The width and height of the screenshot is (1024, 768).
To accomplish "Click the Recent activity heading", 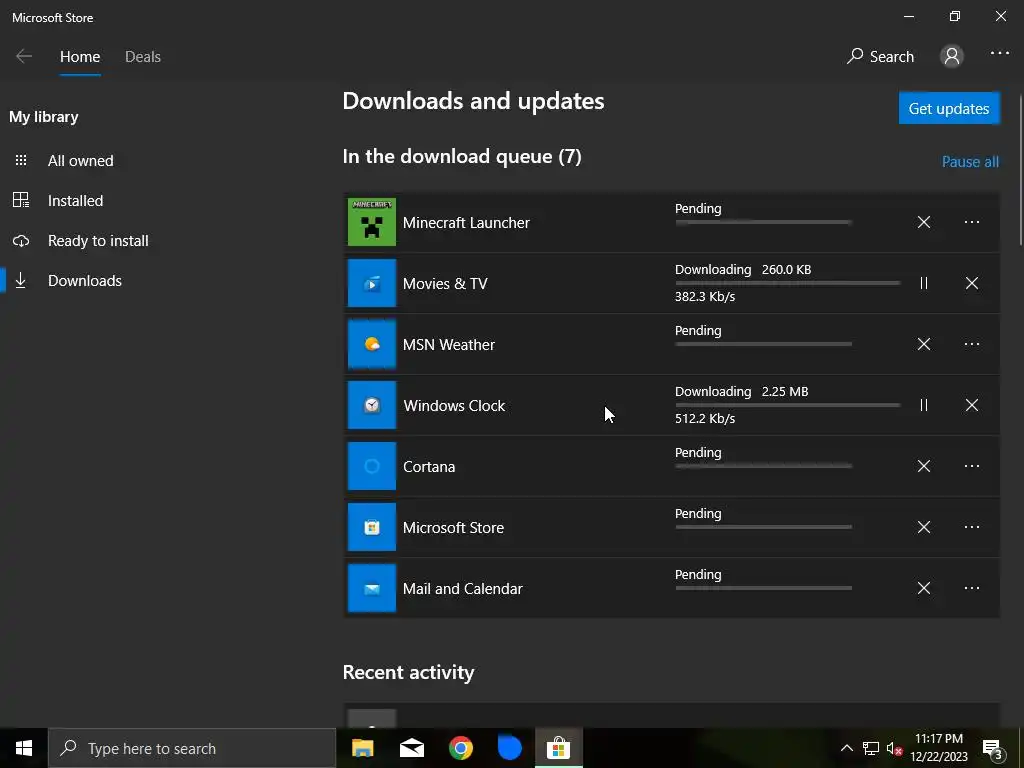I will [408, 672].
